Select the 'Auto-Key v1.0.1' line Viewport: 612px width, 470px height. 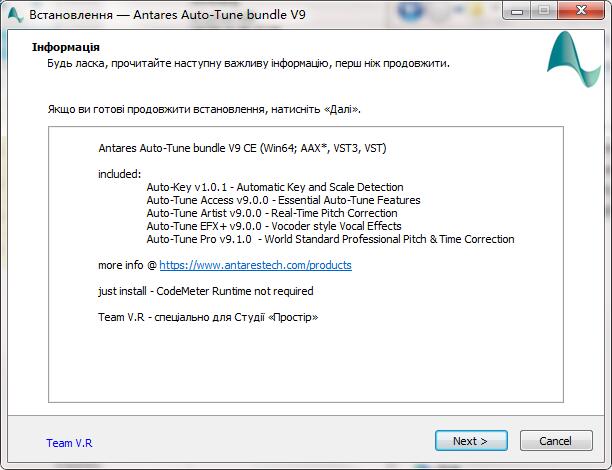(275, 187)
